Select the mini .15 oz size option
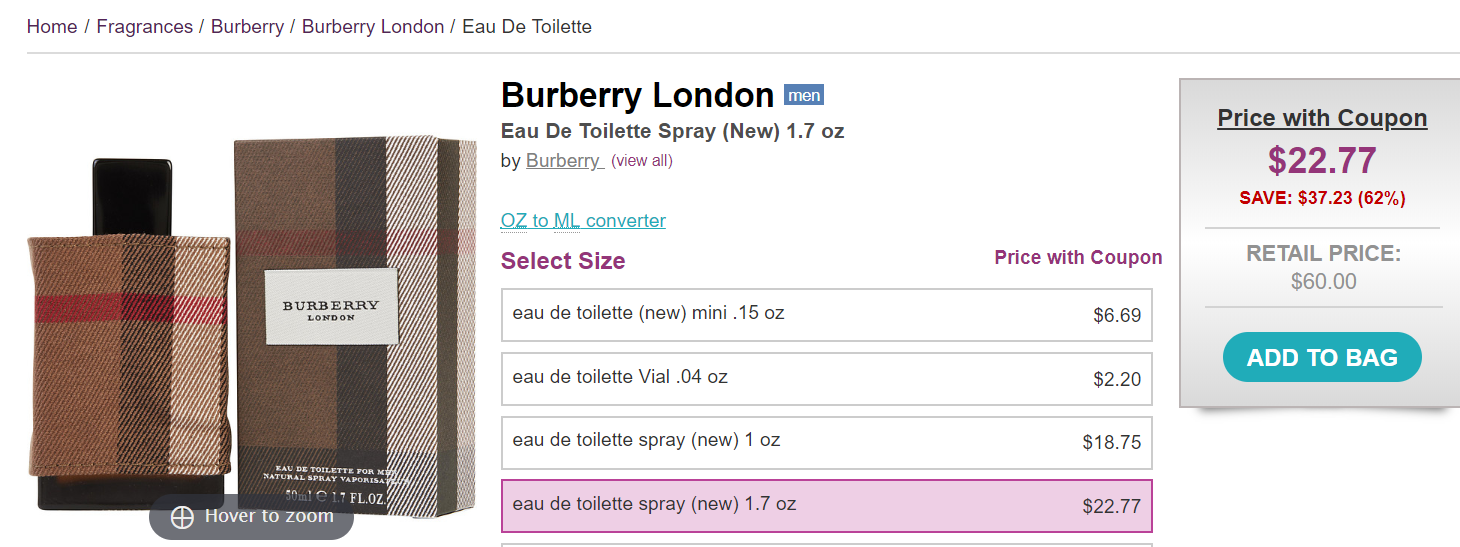 [826, 315]
